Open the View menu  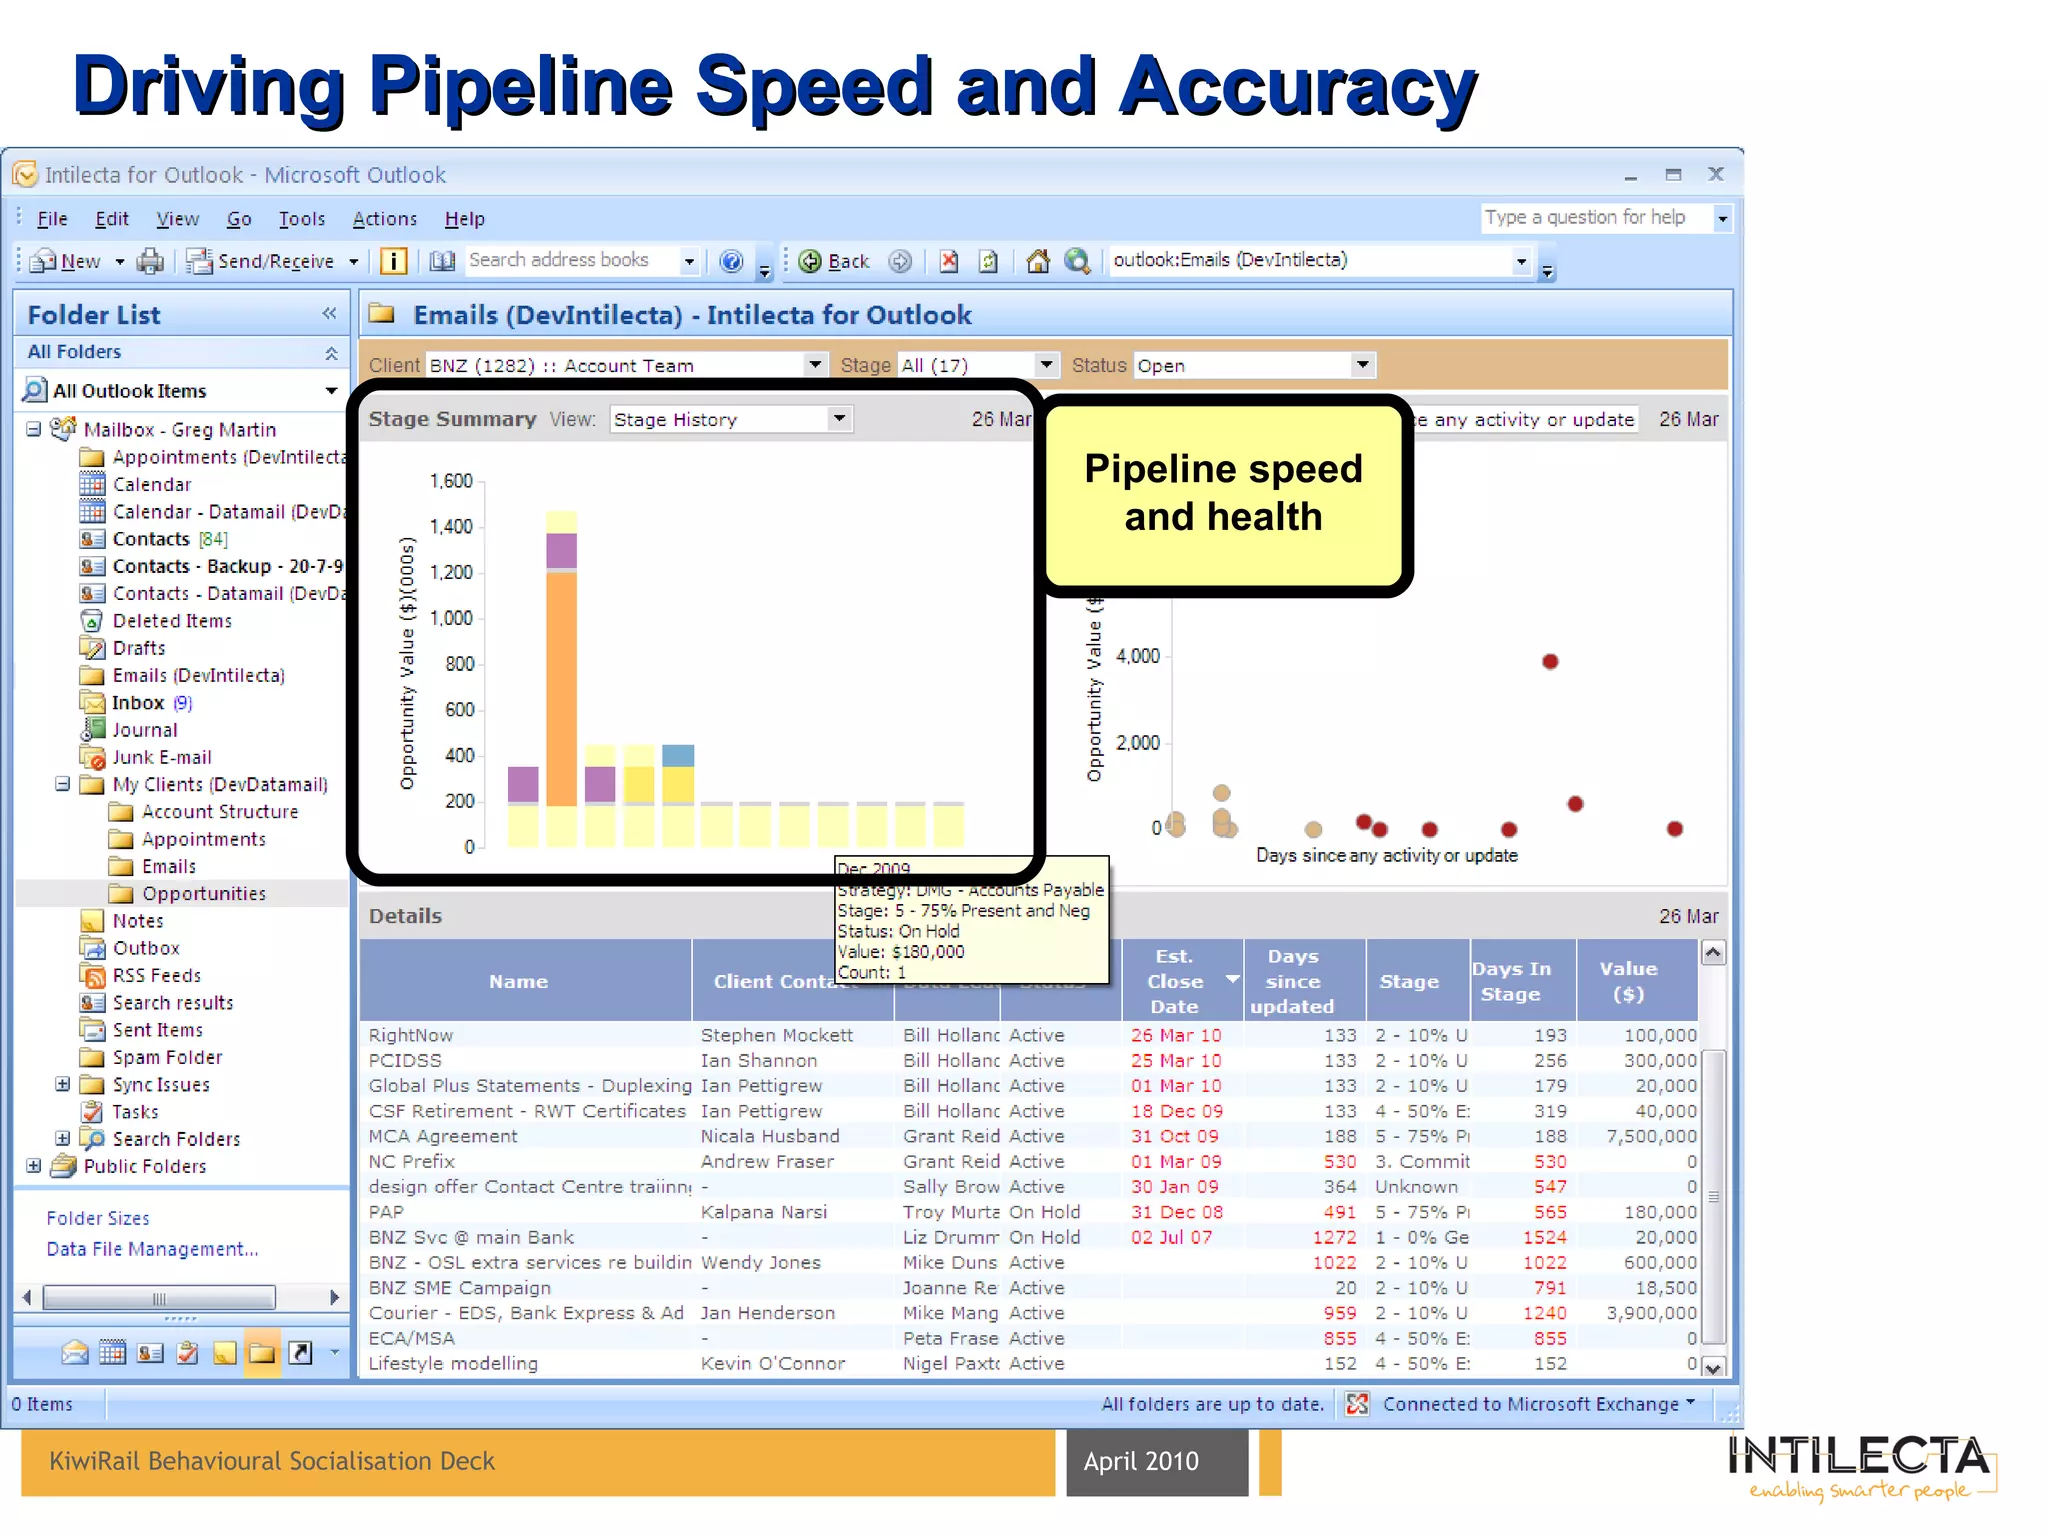[177, 219]
